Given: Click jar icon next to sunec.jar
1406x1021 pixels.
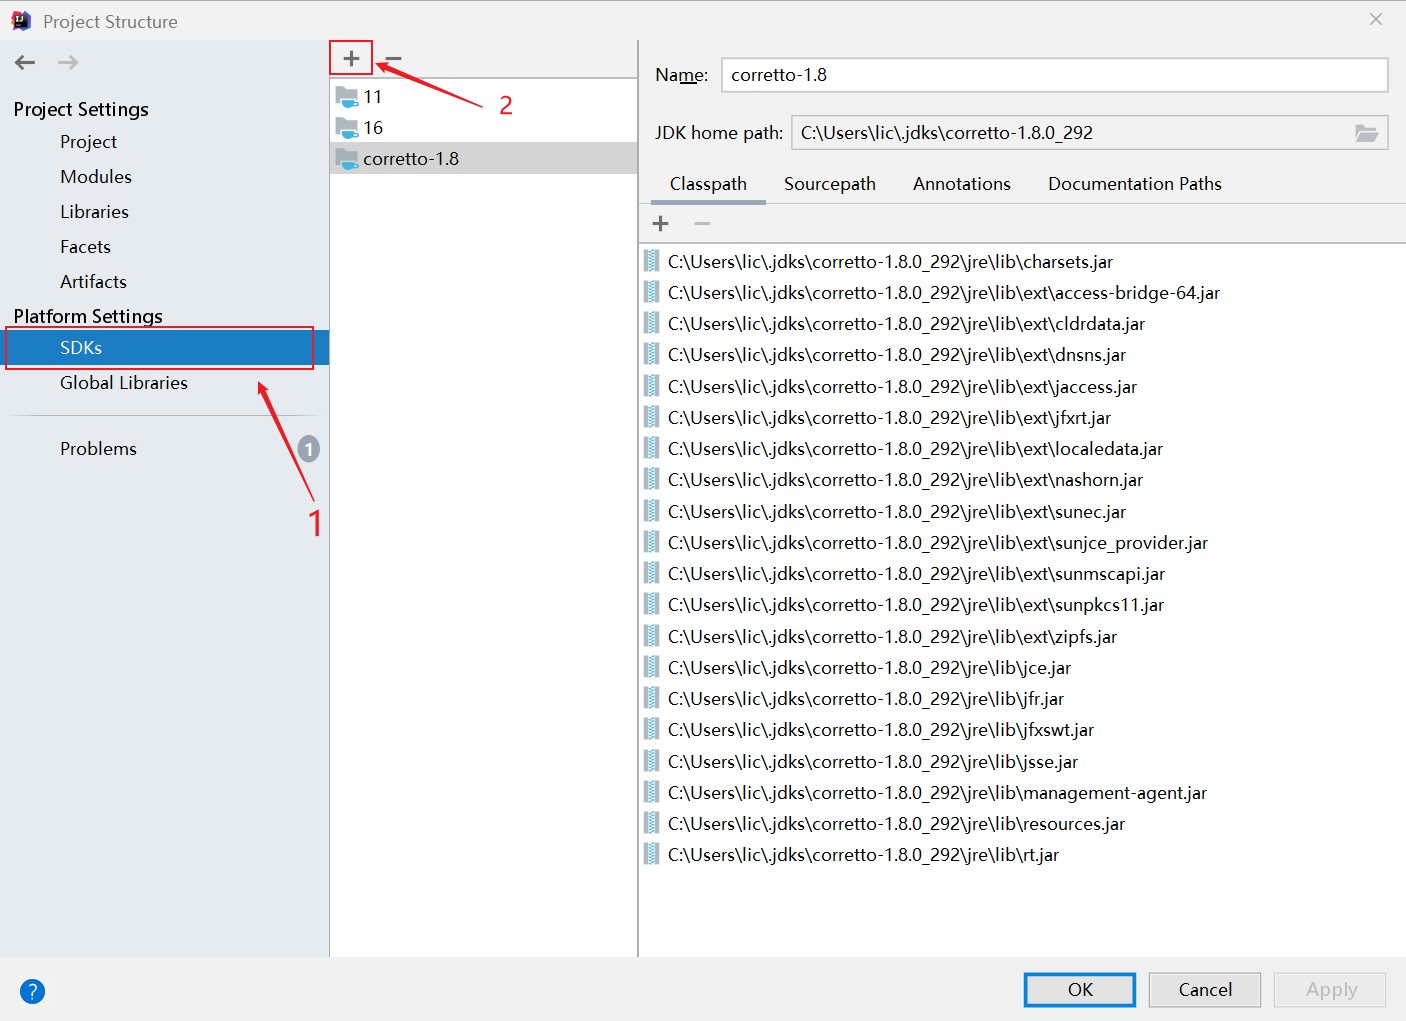Looking at the screenshot, I should [651, 511].
